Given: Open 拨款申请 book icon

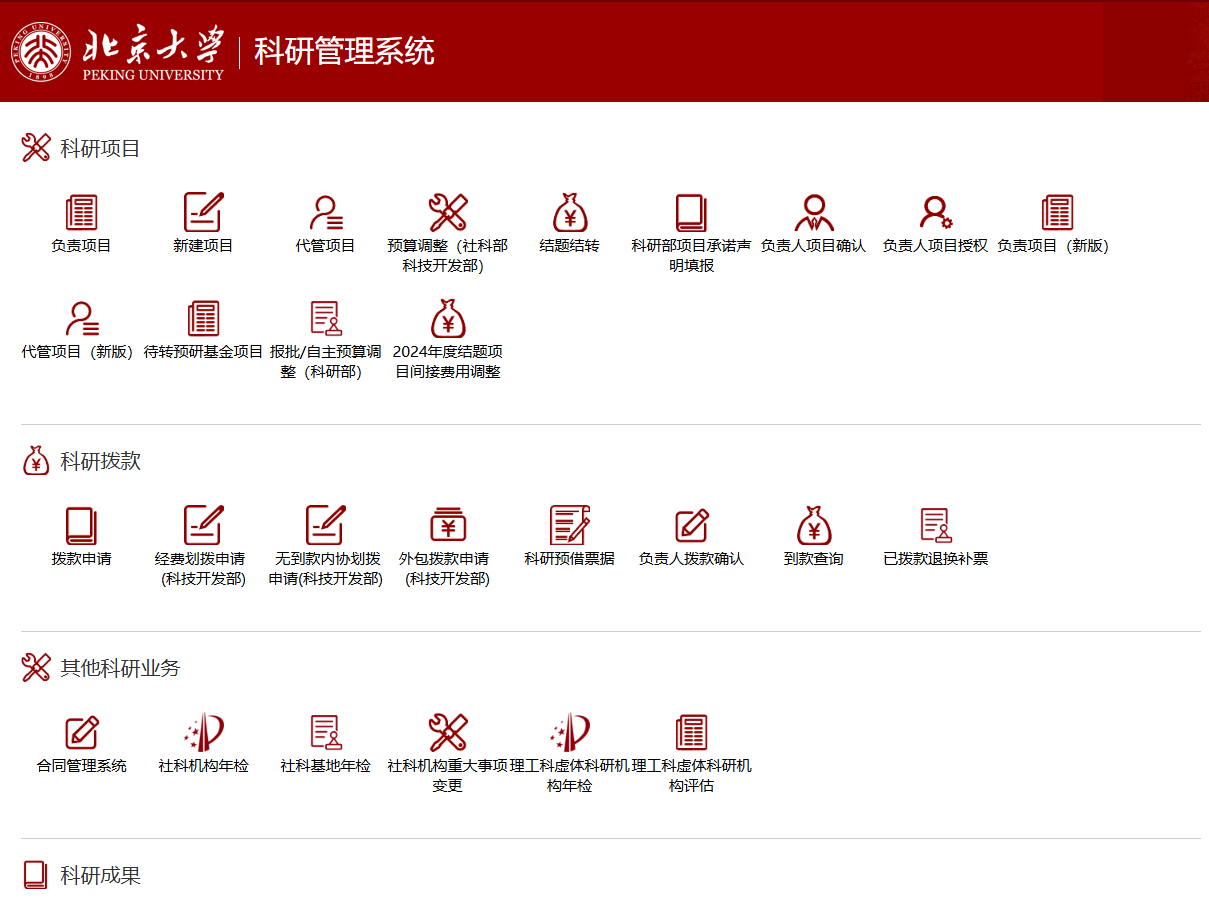Looking at the screenshot, I should (x=81, y=526).
